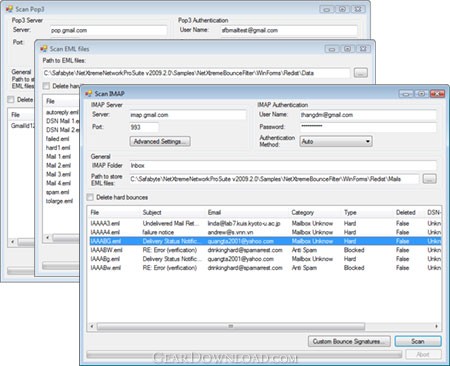
Task: Open the browse button for the EML path in the IMAP window
Action: [429, 179]
